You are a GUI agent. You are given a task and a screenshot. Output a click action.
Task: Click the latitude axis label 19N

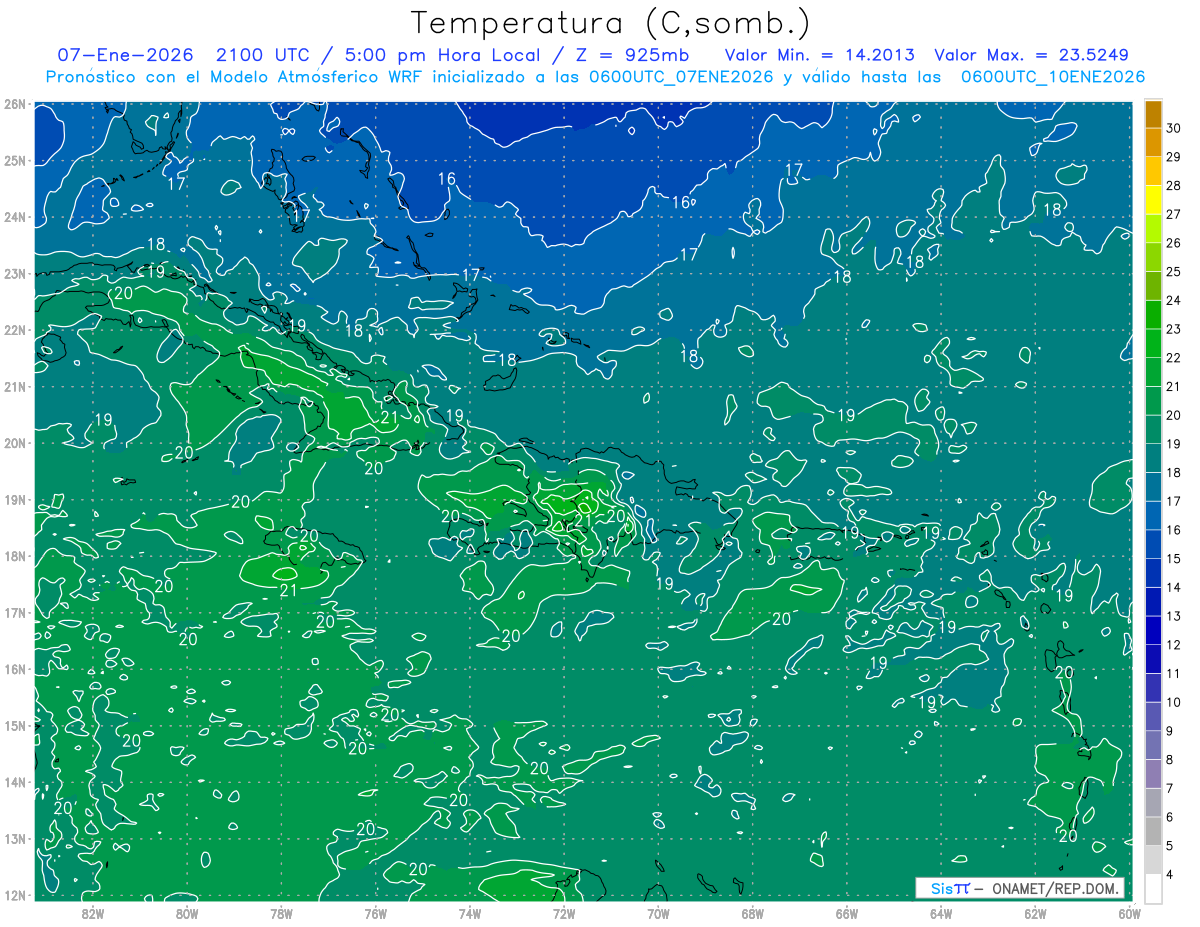point(14,499)
